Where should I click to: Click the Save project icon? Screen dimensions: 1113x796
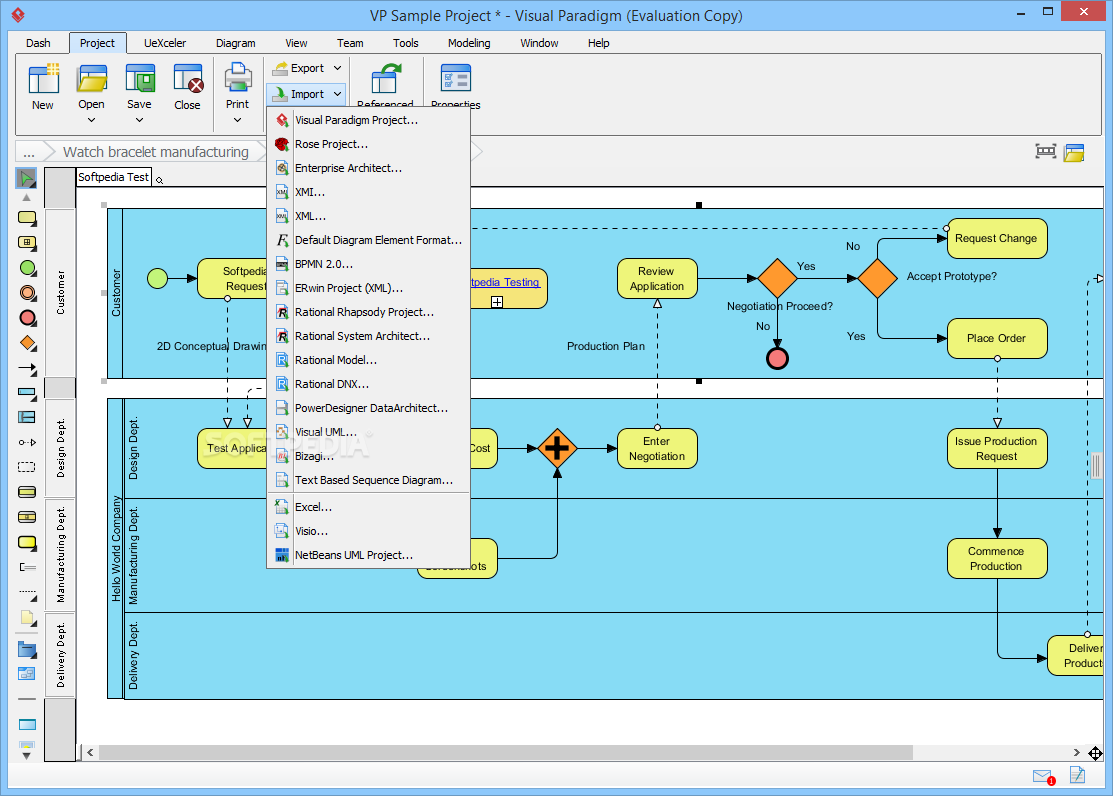tap(140, 78)
